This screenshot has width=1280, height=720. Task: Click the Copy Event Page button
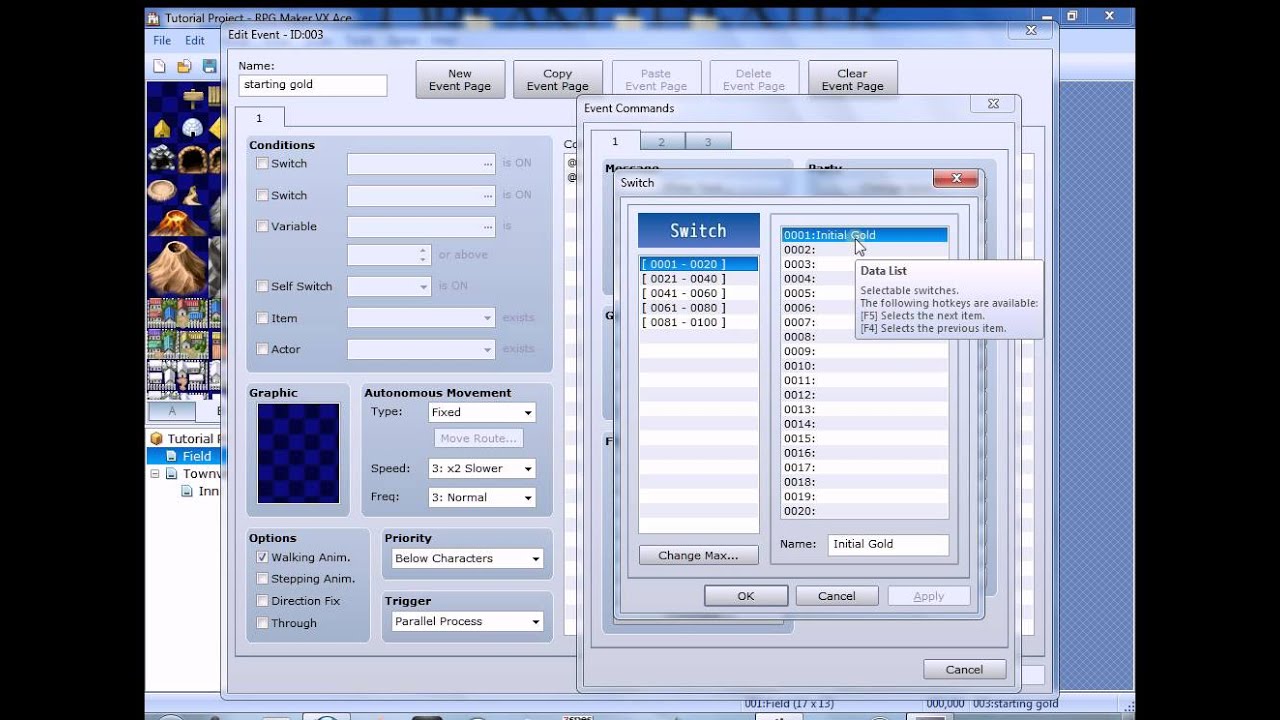tap(558, 79)
